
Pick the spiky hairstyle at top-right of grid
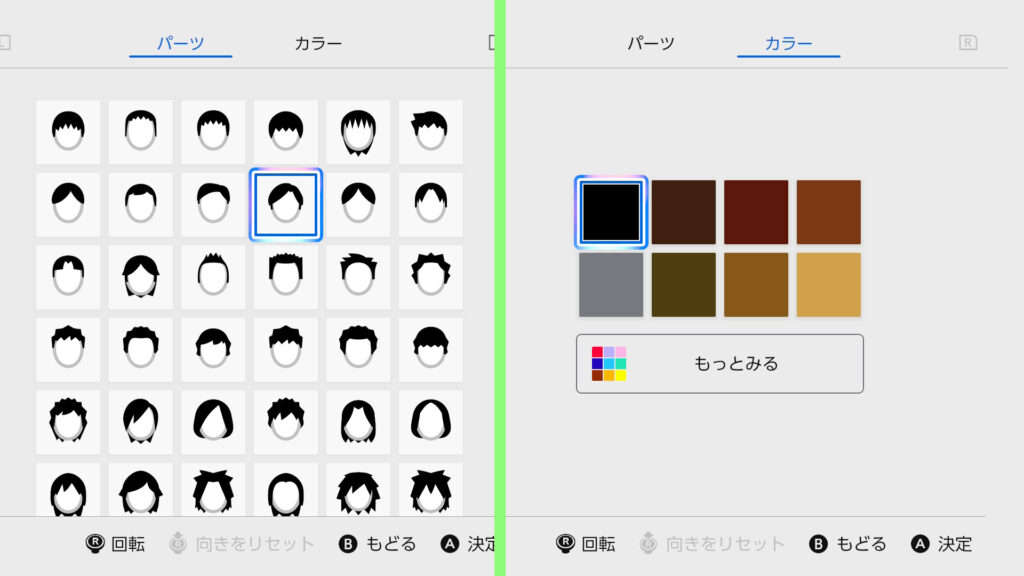point(430,132)
